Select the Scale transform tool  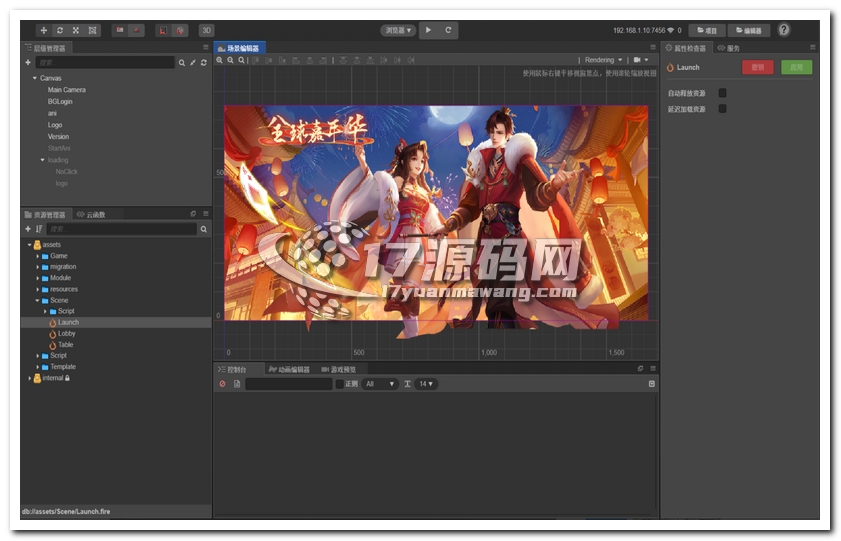point(76,31)
